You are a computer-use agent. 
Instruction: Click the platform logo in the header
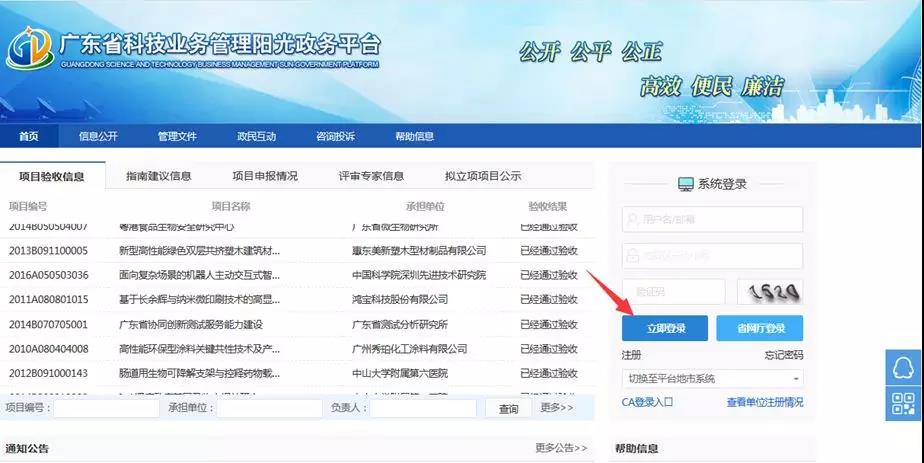(x=30, y=48)
